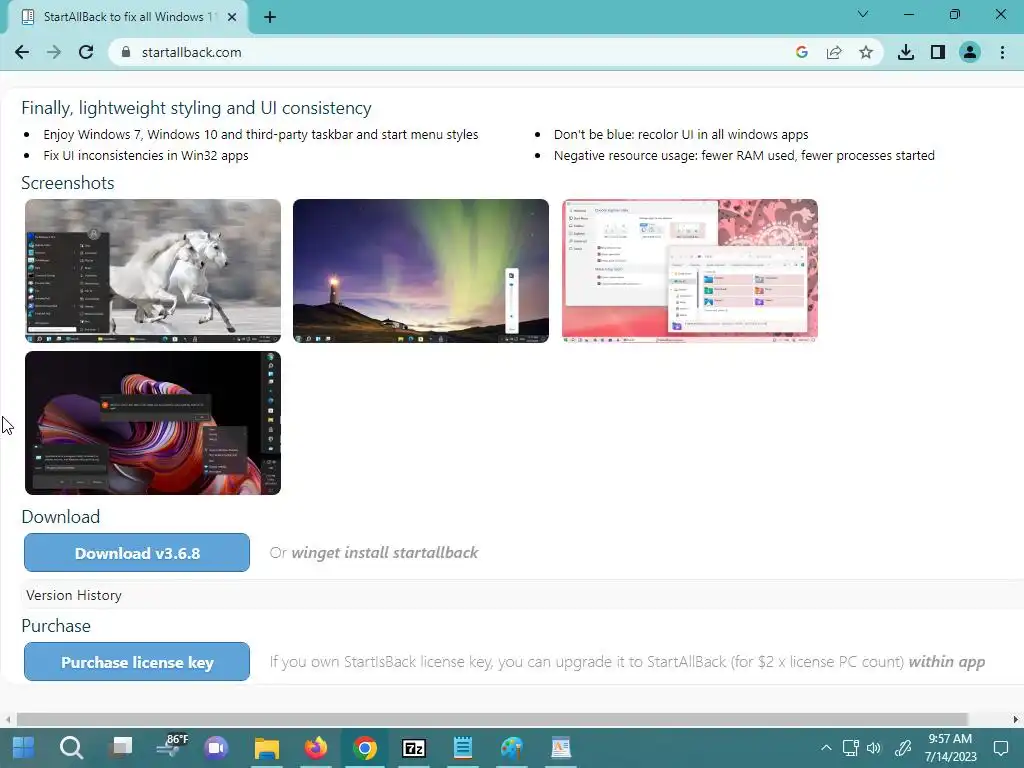Open the dark swirl screenshot thumbnail
Viewport: 1024px width, 768px height.
(x=153, y=423)
